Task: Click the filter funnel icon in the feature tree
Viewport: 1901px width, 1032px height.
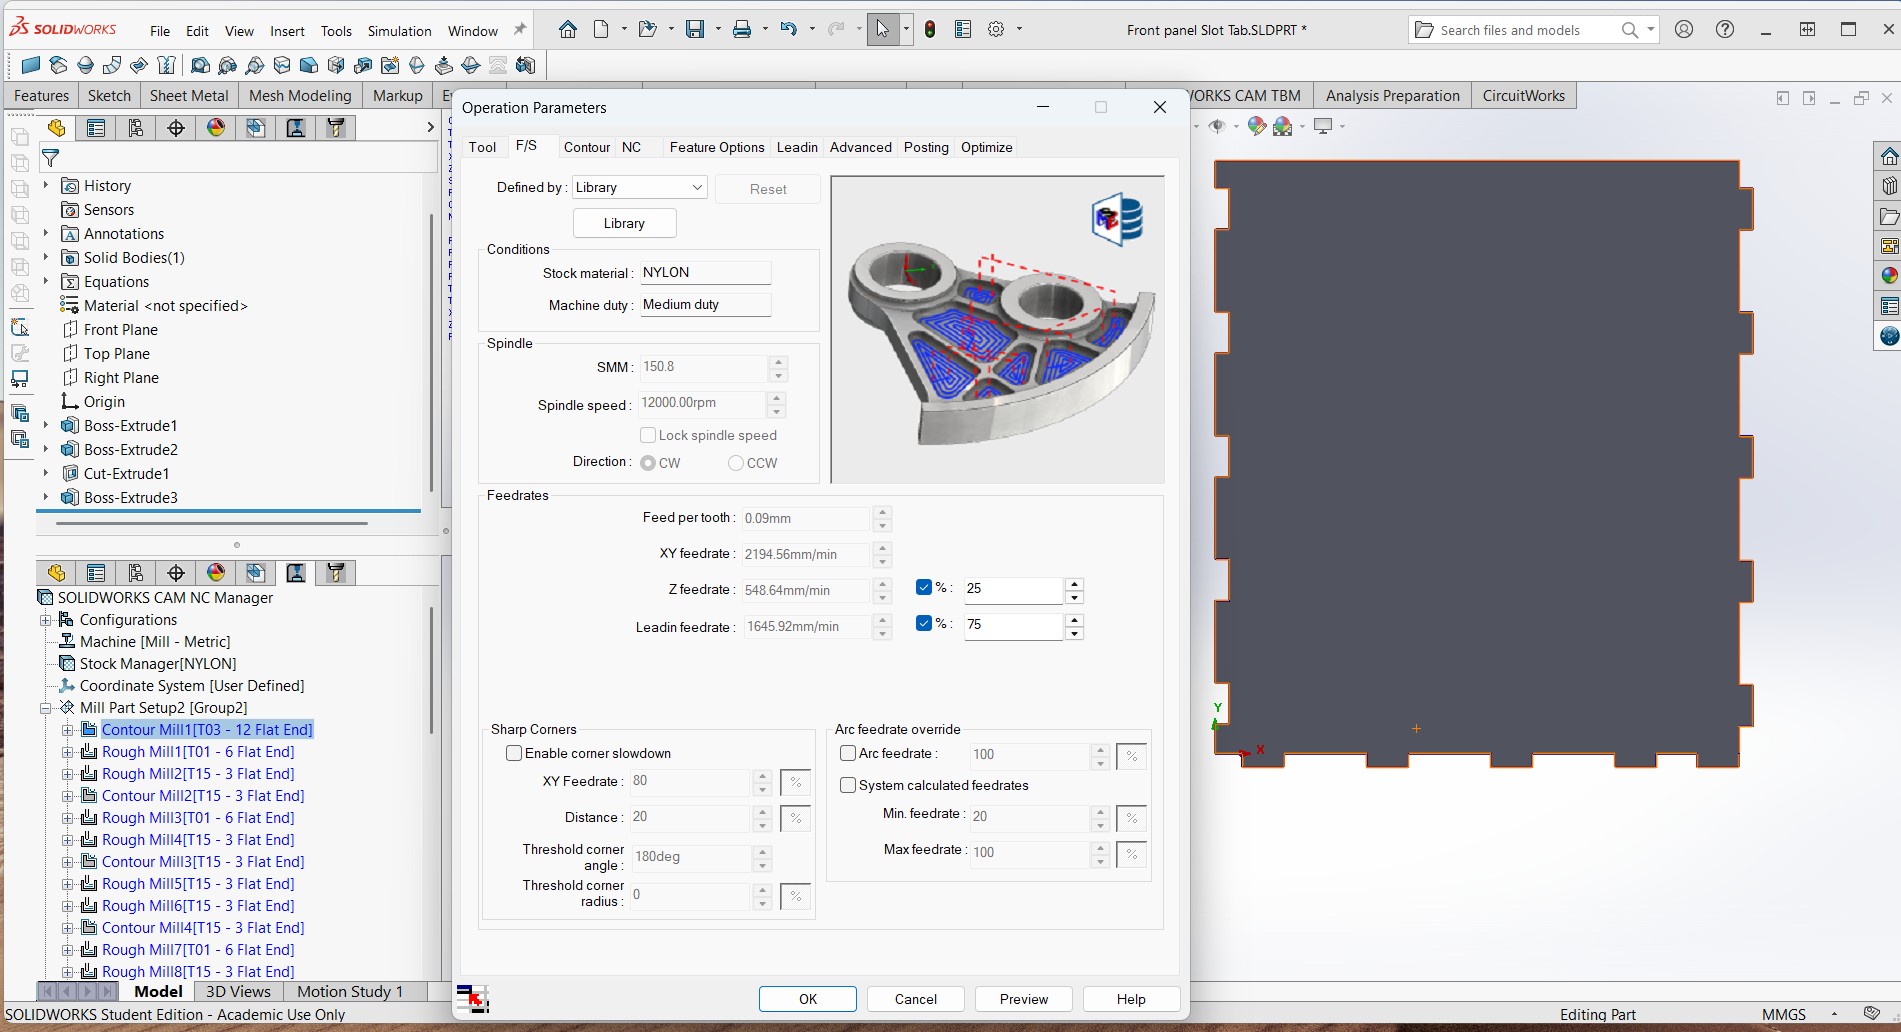Action: pos(50,158)
